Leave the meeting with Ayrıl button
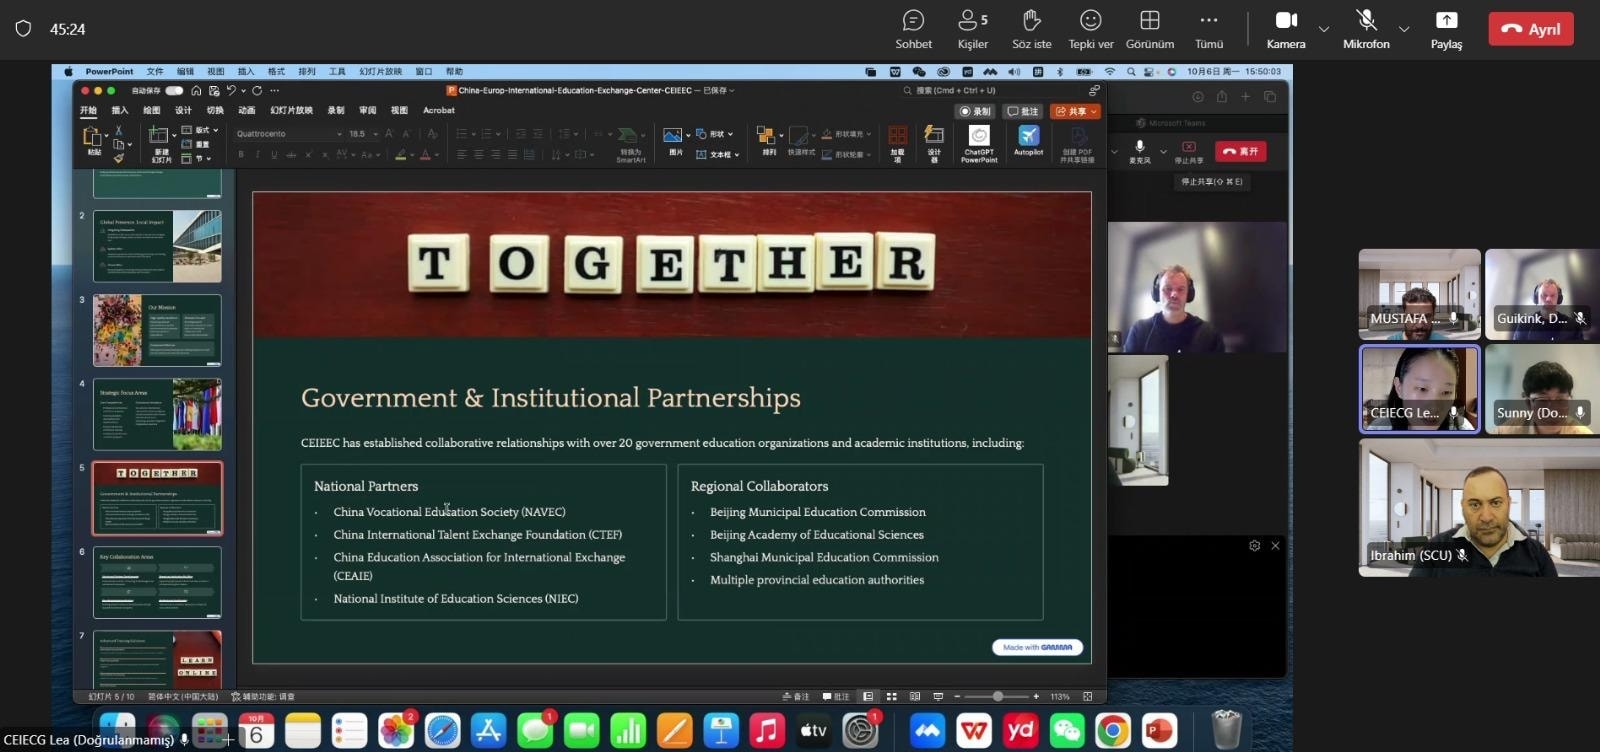Viewport: 1600px width, 752px height. [1531, 29]
